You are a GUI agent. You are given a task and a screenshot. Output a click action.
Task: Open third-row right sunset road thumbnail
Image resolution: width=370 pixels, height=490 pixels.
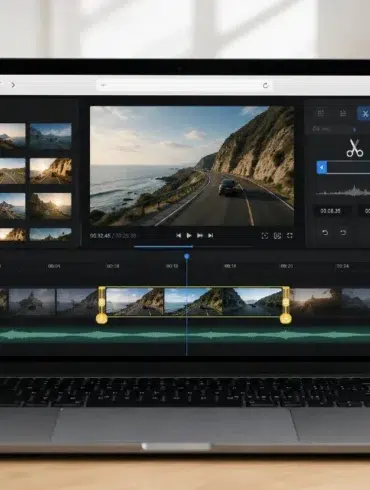tap(51, 206)
